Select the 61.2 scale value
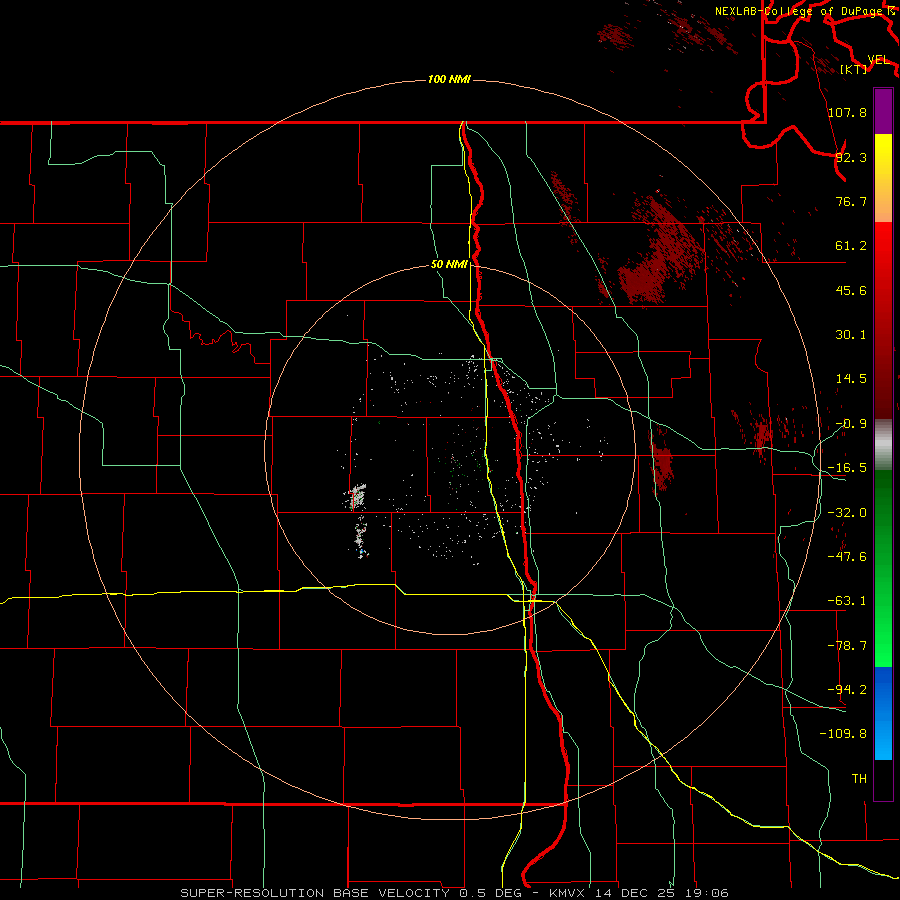Image resolution: width=900 pixels, height=900 pixels. tap(851, 246)
